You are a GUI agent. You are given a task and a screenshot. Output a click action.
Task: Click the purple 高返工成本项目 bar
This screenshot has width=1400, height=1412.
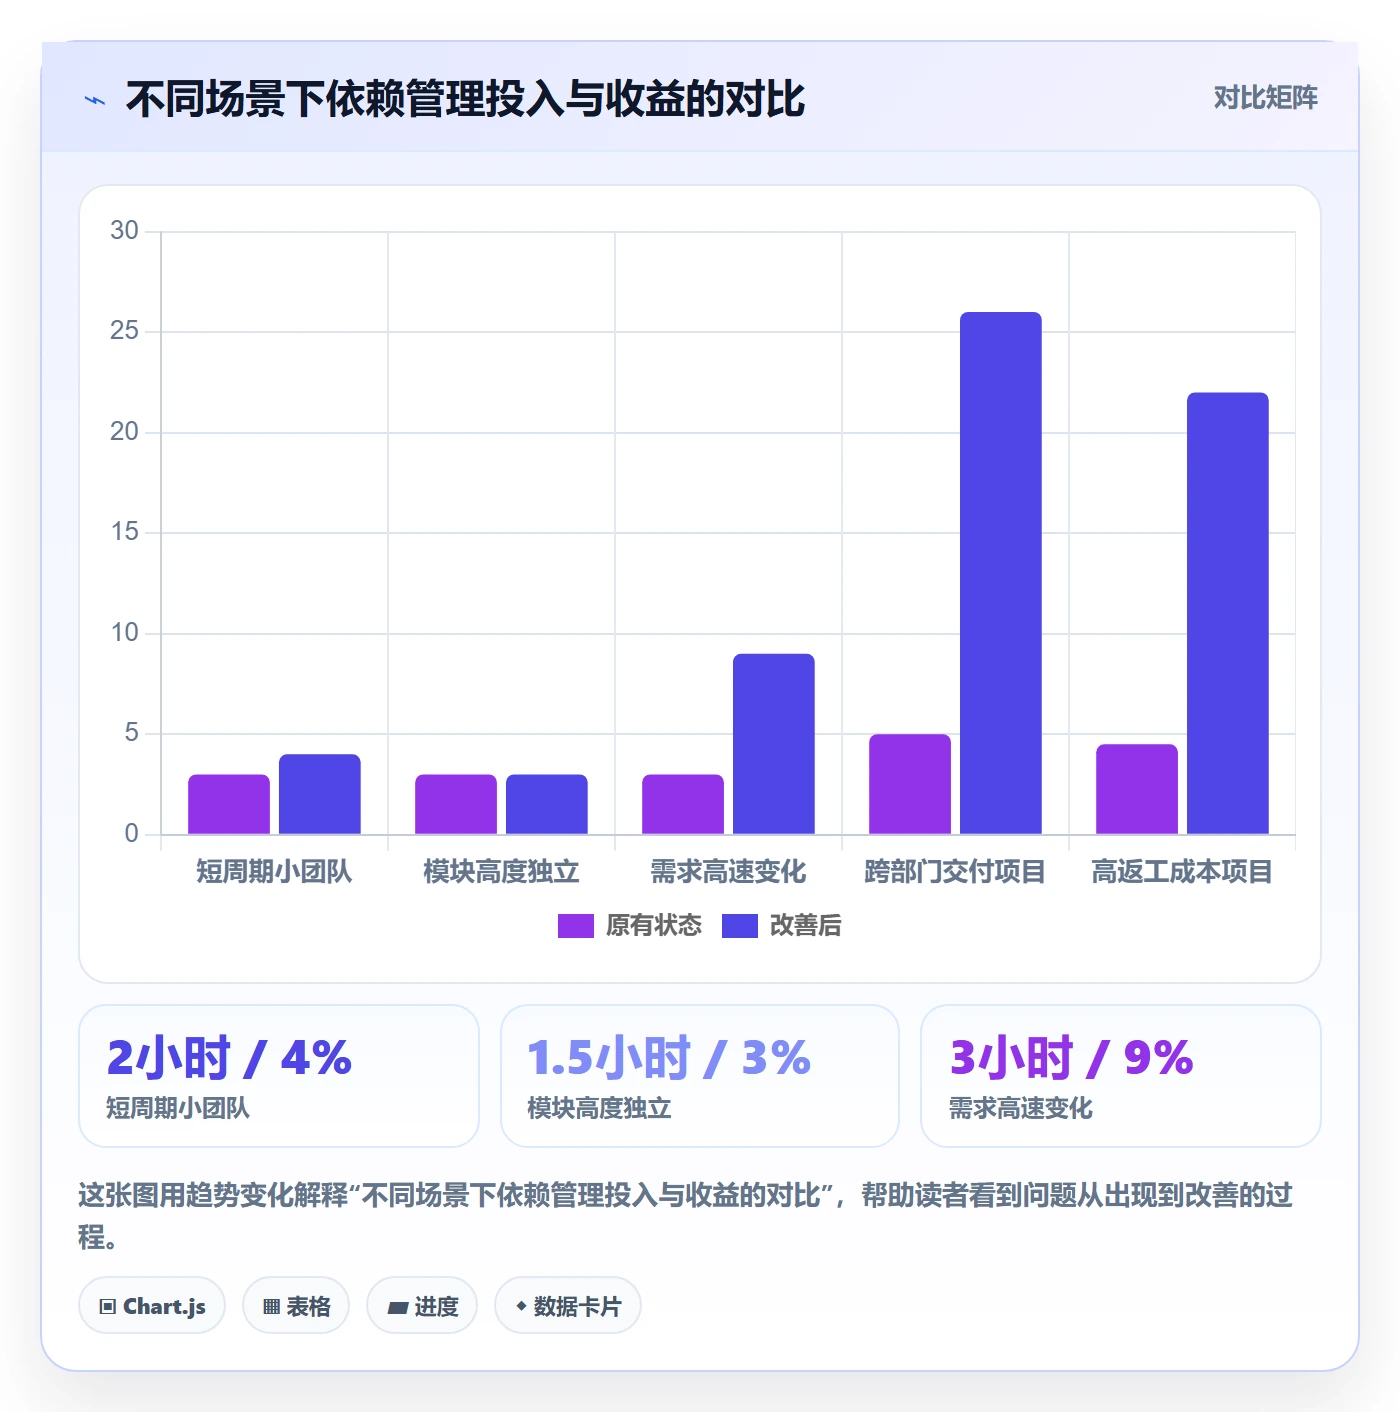tap(1137, 789)
